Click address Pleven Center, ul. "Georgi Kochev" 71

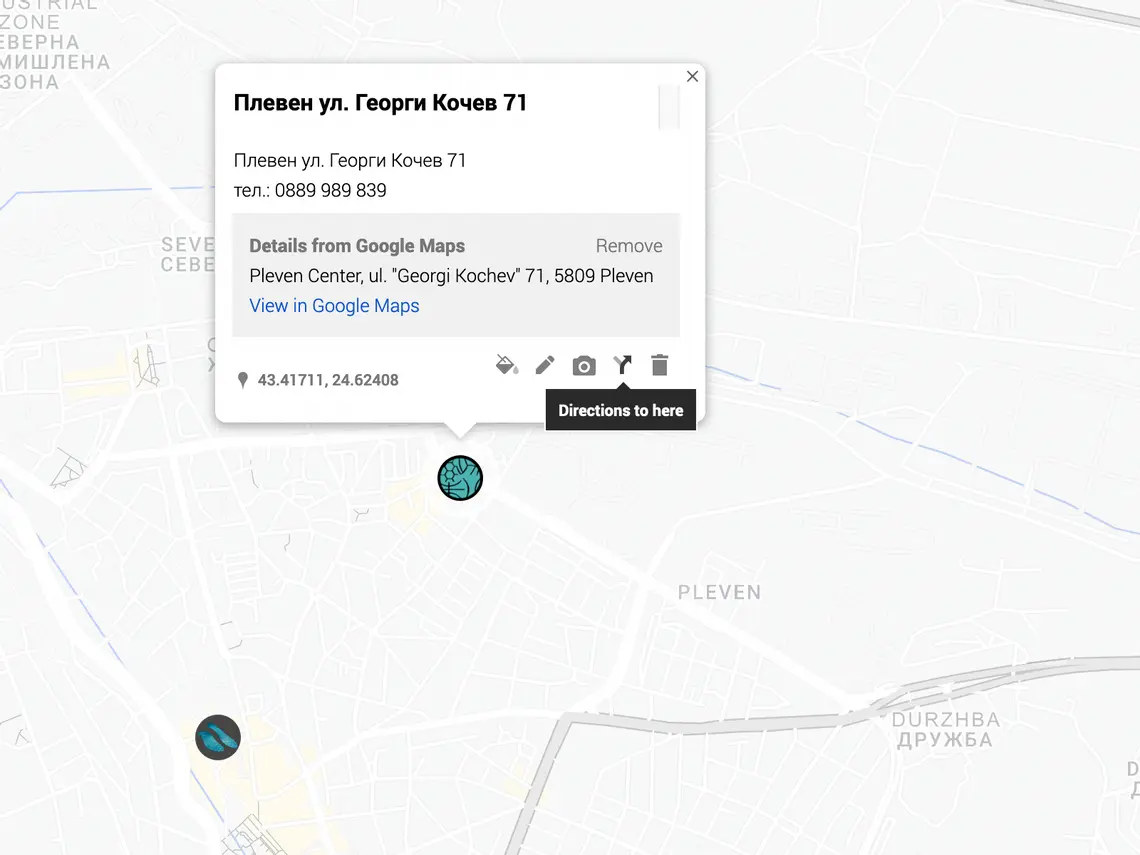click(397, 276)
